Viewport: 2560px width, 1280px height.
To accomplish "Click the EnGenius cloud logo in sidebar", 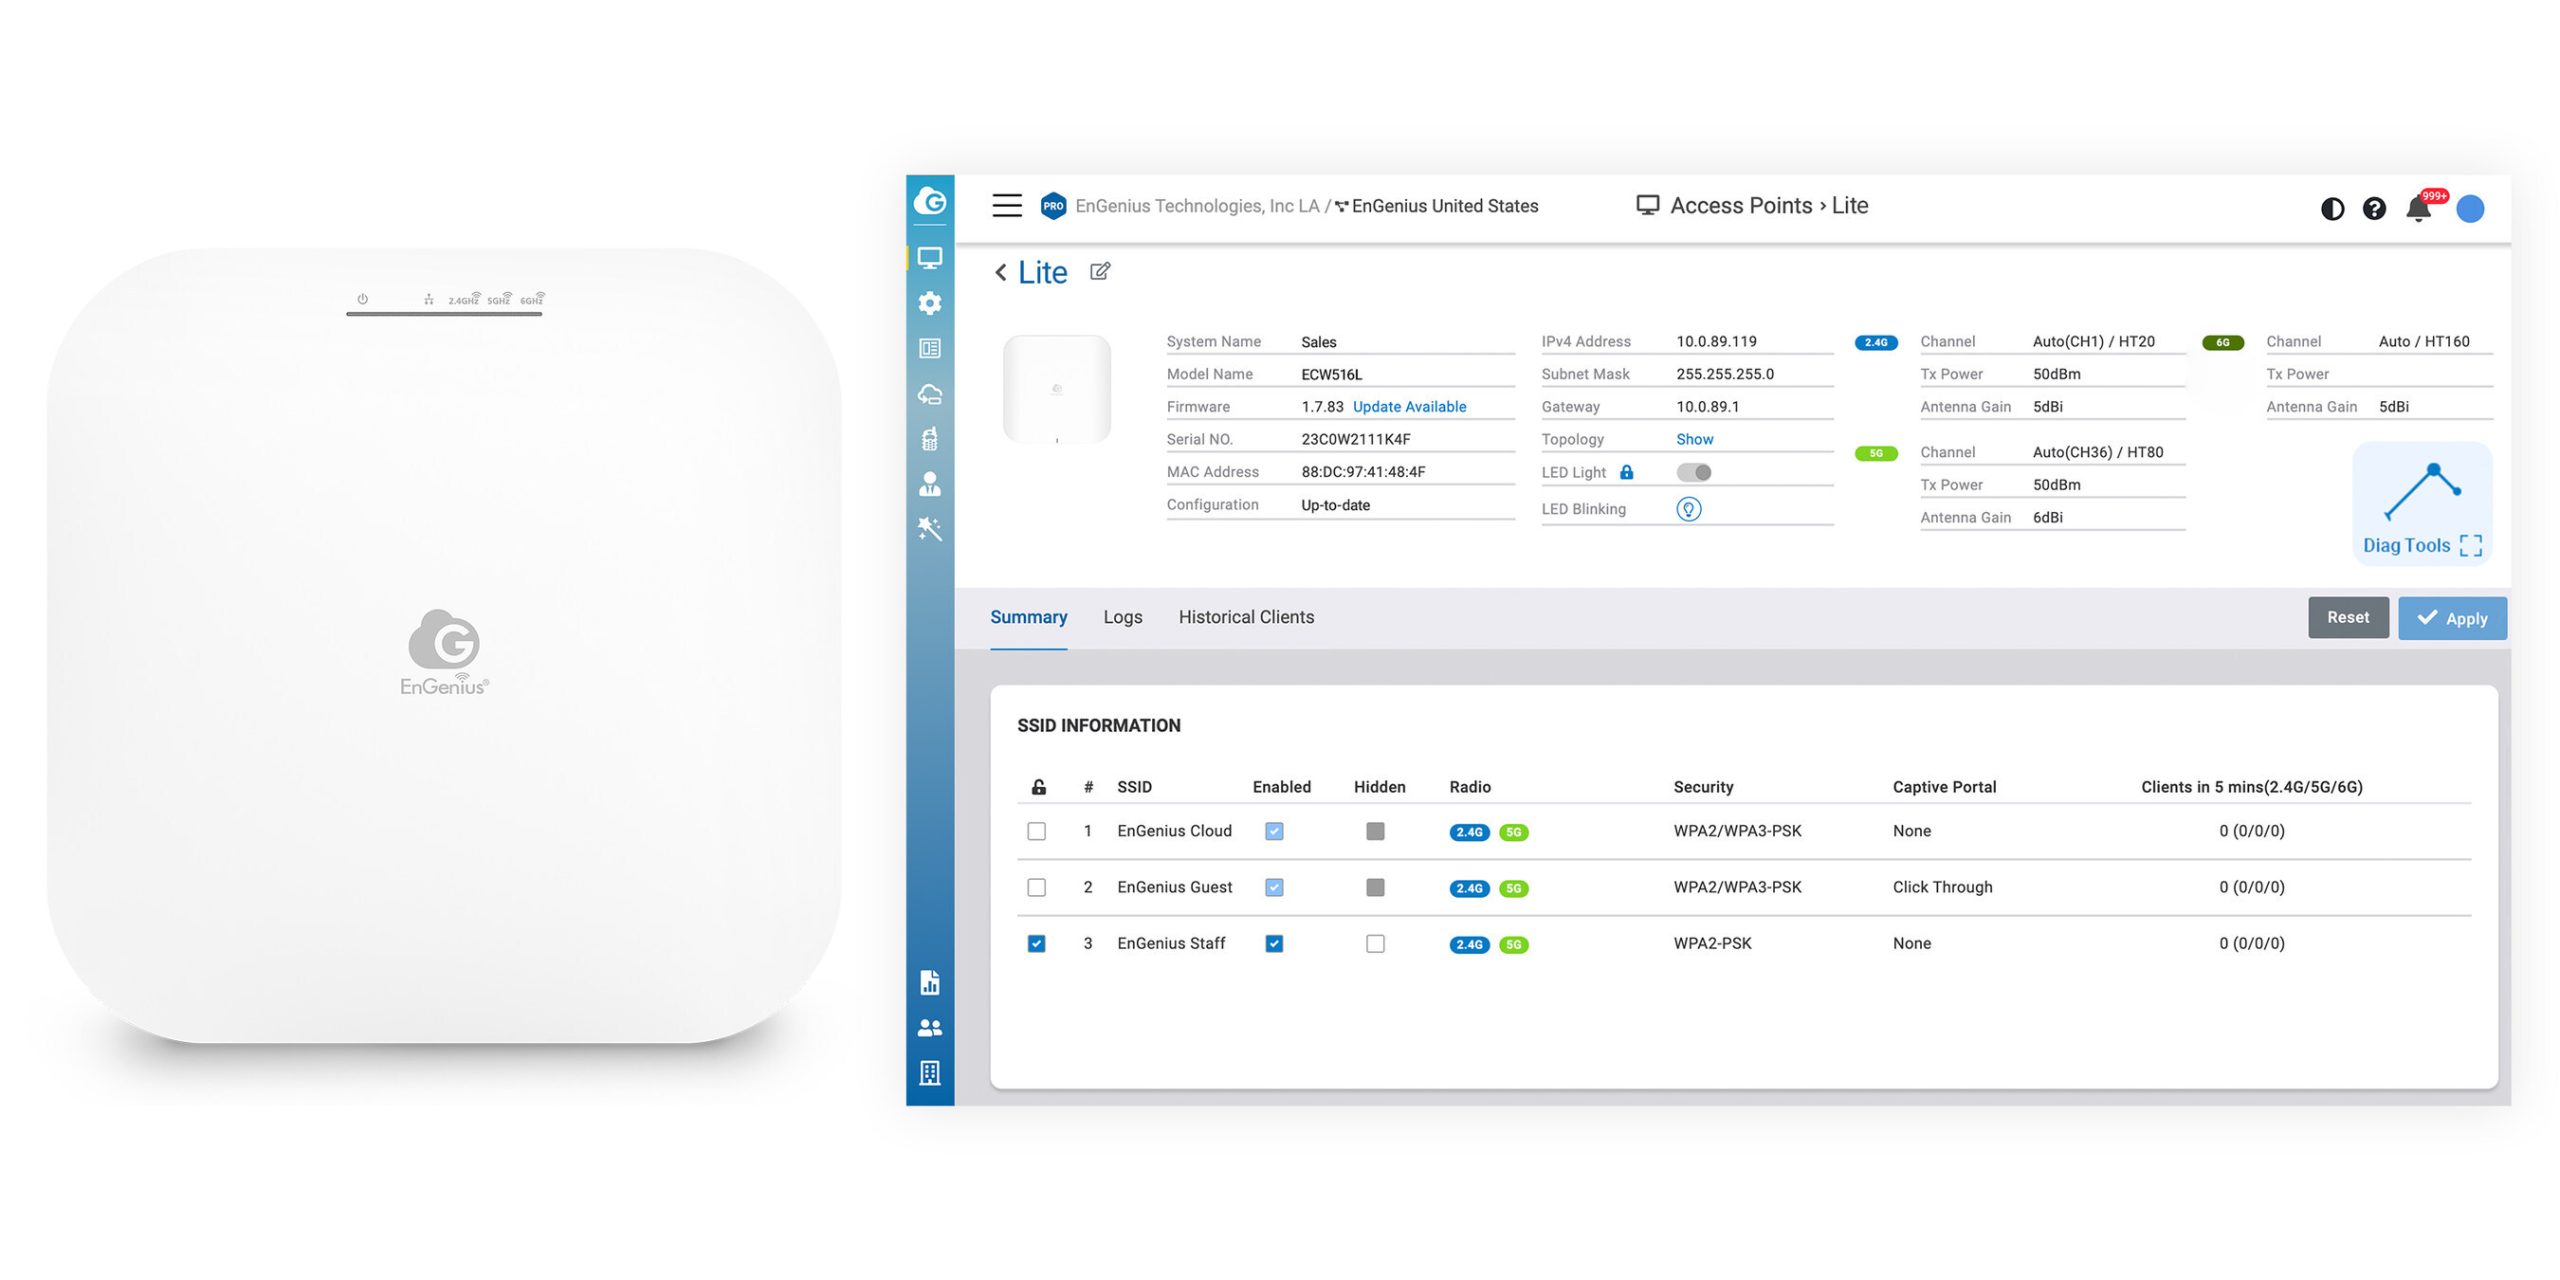I will click(x=929, y=201).
